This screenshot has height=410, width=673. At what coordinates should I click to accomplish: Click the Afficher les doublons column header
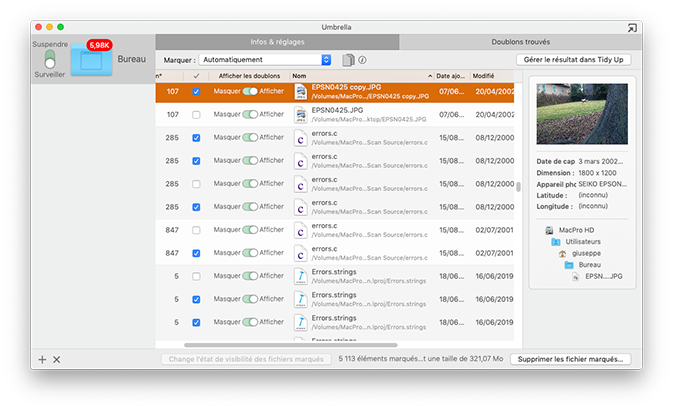pyautogui.click(x=249, y=76)
